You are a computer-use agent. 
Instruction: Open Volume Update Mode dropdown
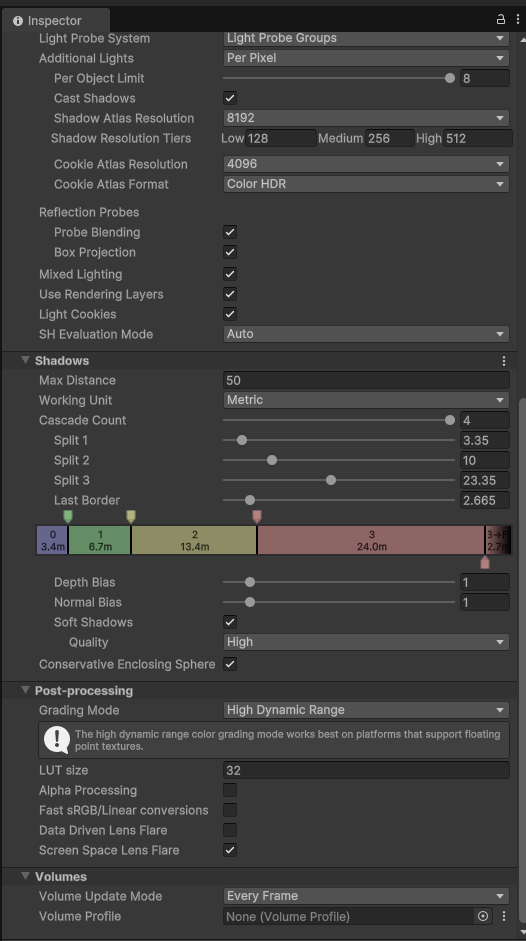(366, 896)
